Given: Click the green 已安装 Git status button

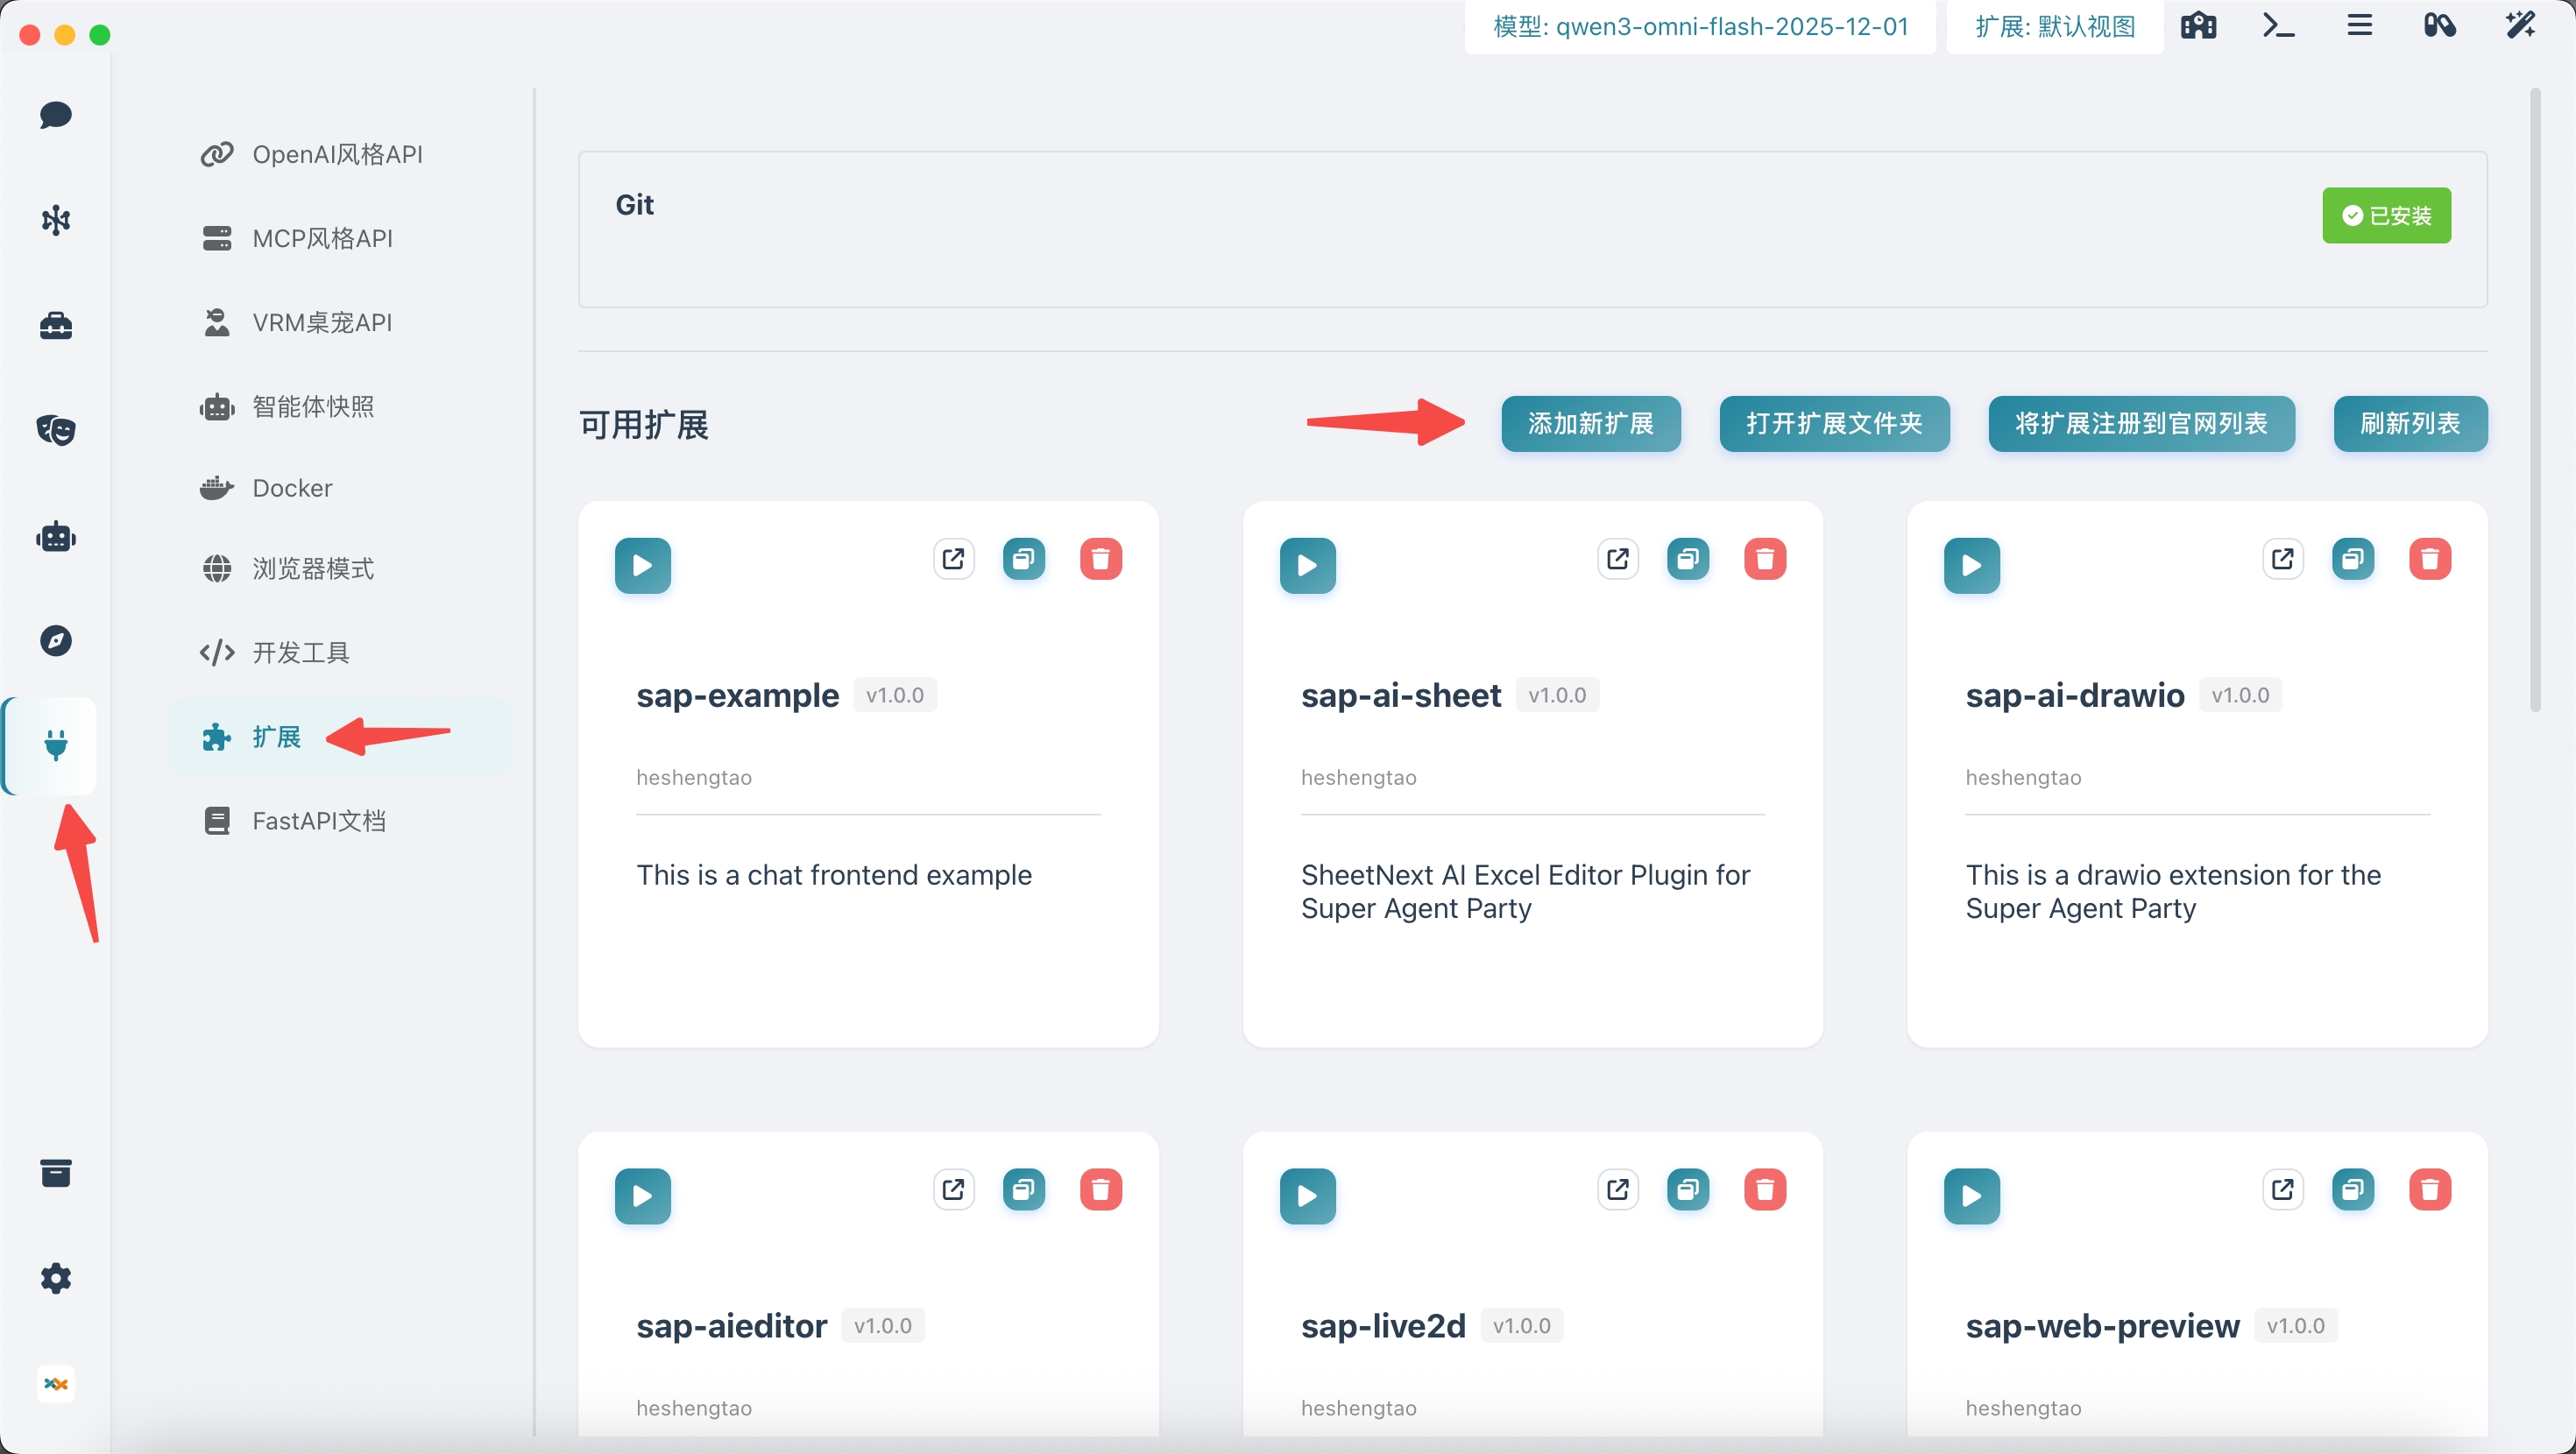Looking at the screenshot, I should point(2387,215).
